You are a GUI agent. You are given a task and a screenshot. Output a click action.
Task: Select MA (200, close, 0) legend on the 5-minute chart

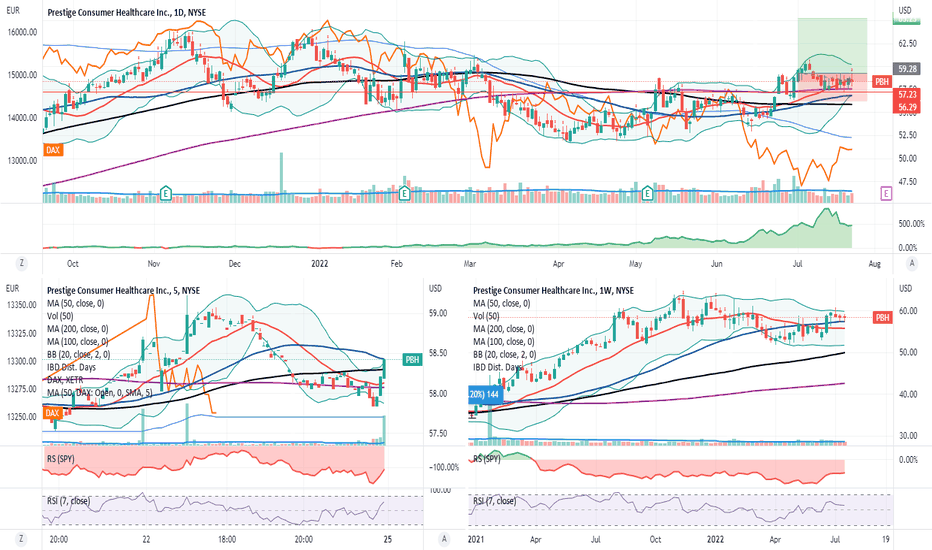tap(78, 329)
